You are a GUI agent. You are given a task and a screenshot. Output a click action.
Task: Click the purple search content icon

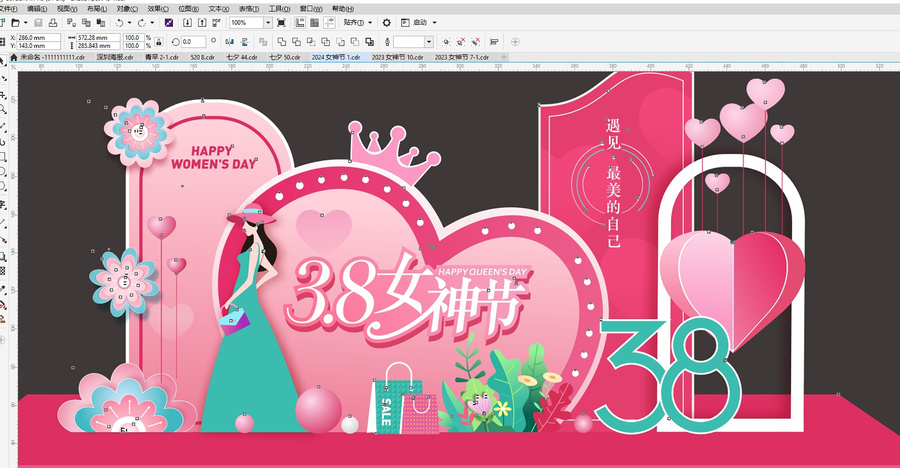click(169, 22)
